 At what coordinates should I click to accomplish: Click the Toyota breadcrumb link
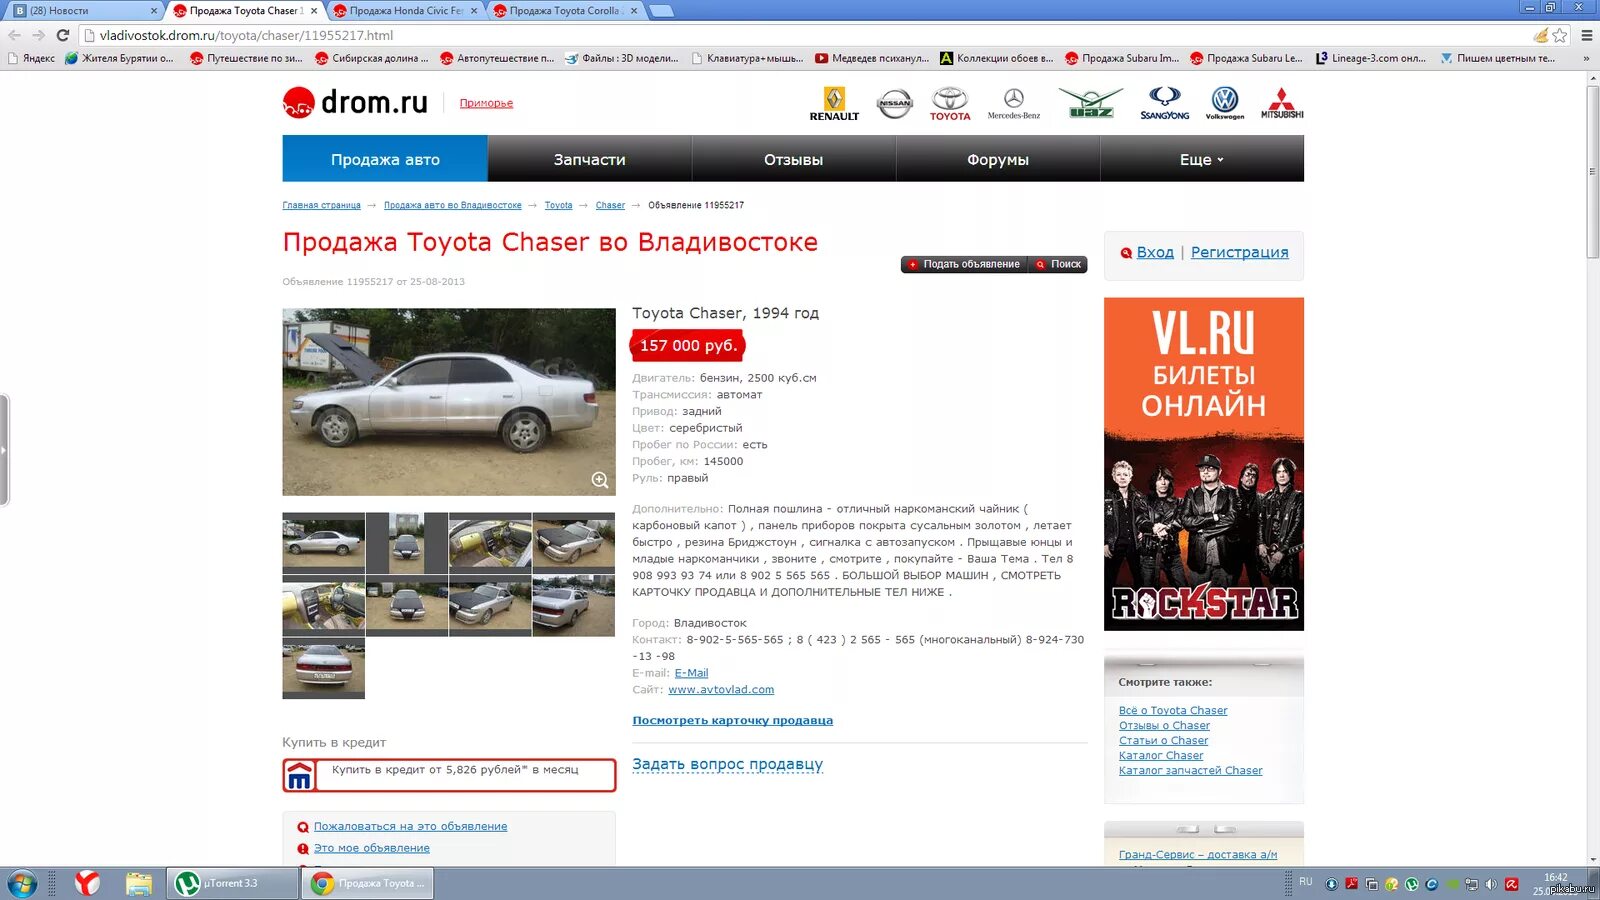click(x=558, y=205)
